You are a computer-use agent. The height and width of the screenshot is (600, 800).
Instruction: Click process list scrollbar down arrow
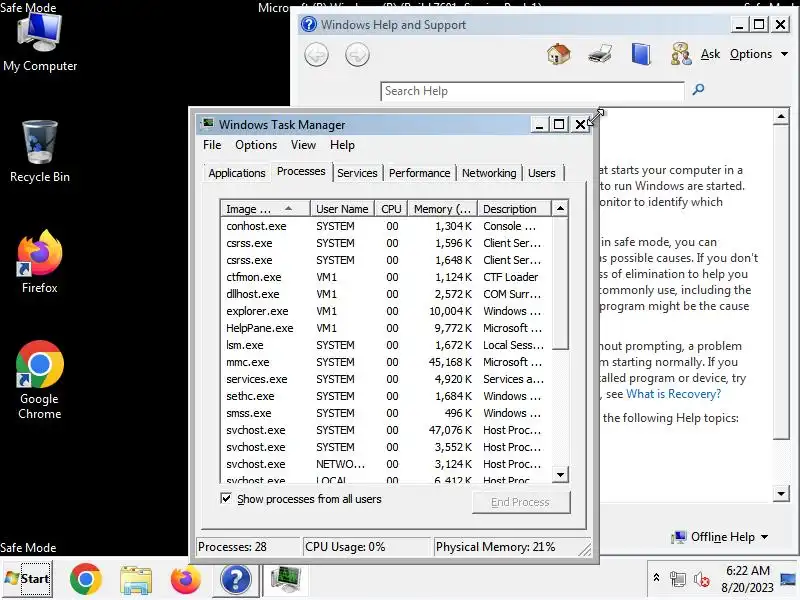(x=560, y=474)
